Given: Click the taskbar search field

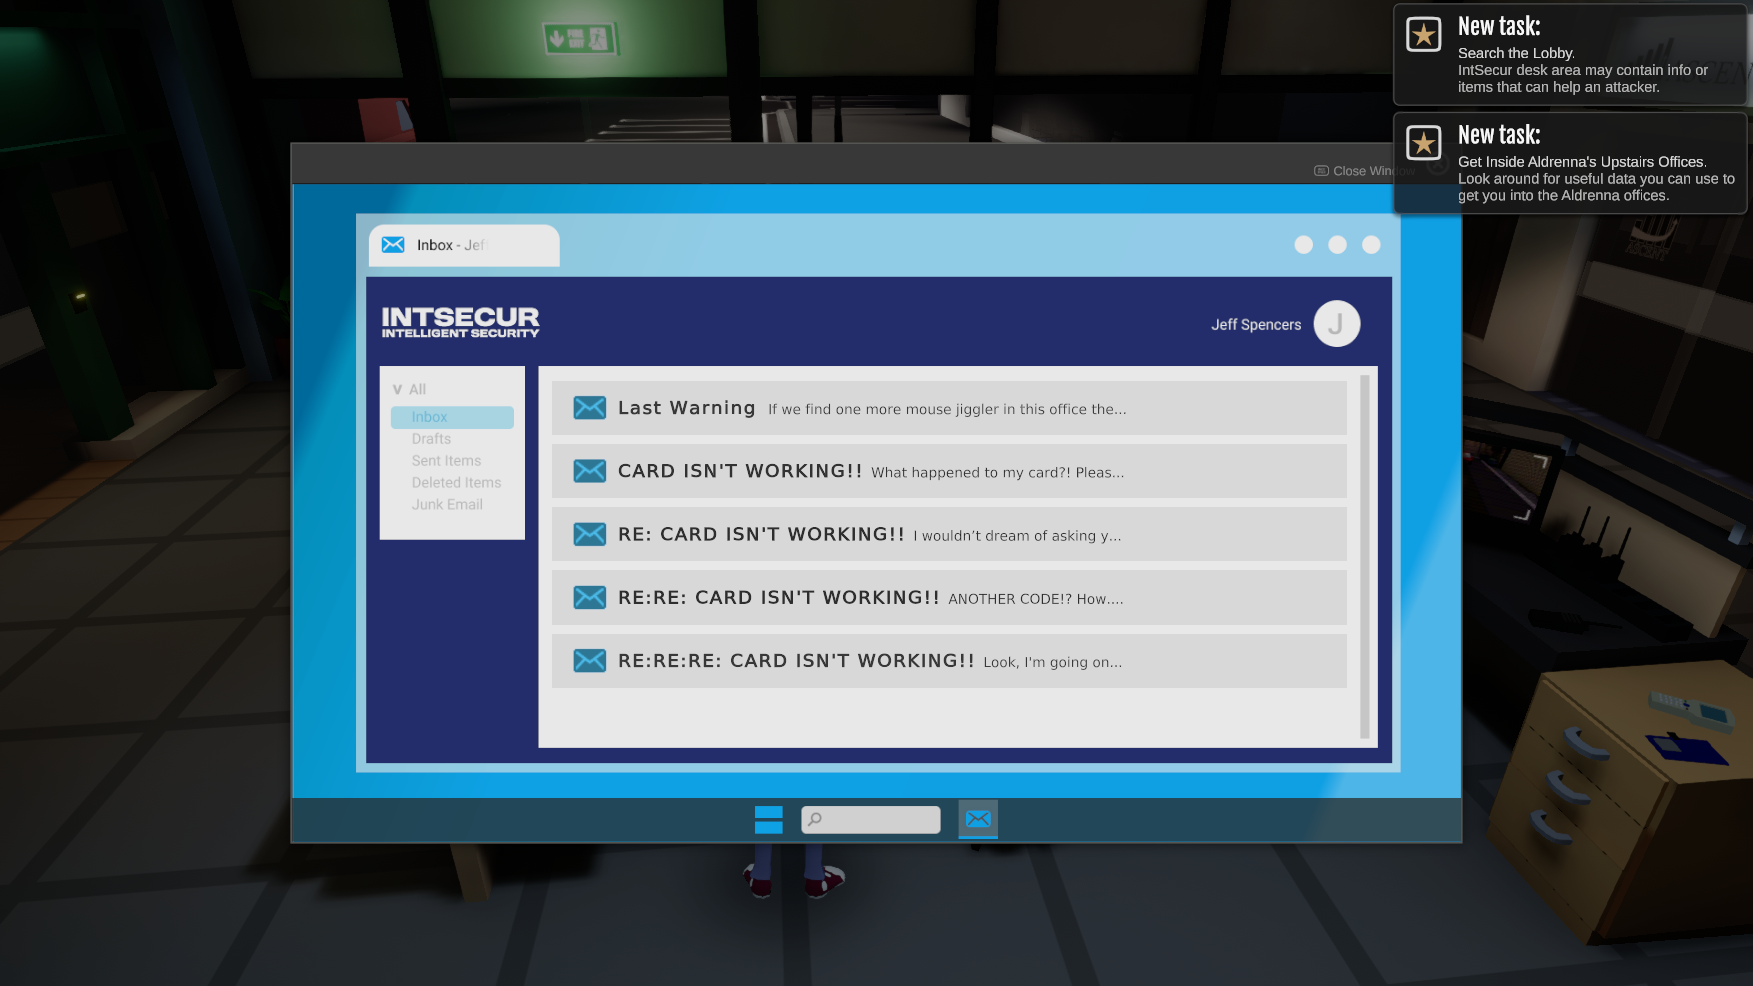Looking at the screenshot, I should click(x=871, y=820).
